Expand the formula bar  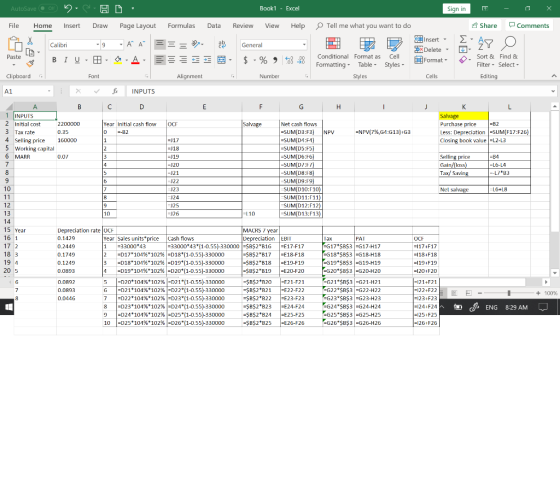click(553, 91)
